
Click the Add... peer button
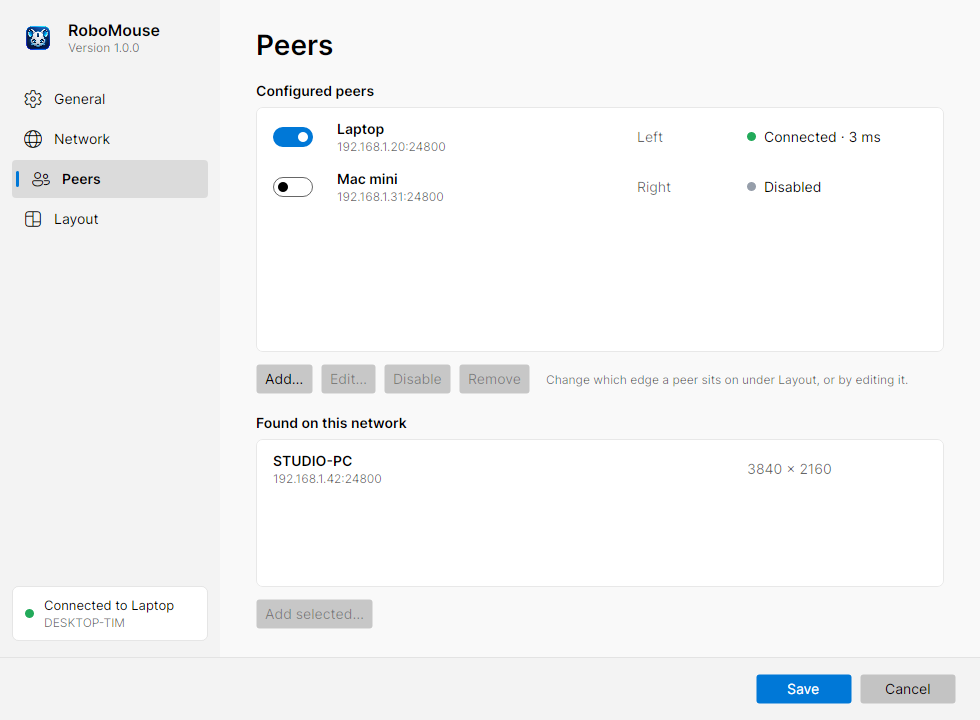click(x=284, y=379)
